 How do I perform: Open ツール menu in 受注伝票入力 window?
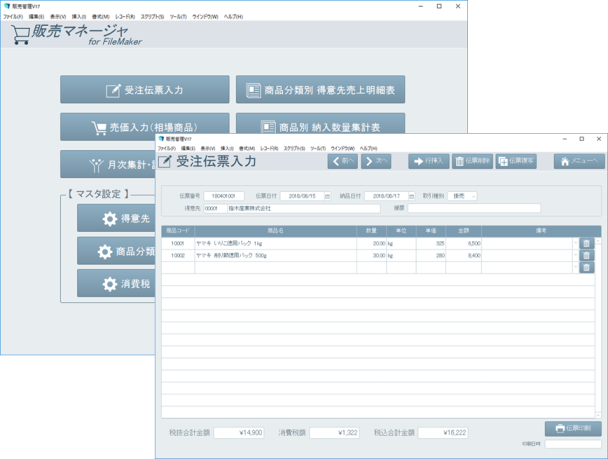pyautogui.click(x=319, y=148)
